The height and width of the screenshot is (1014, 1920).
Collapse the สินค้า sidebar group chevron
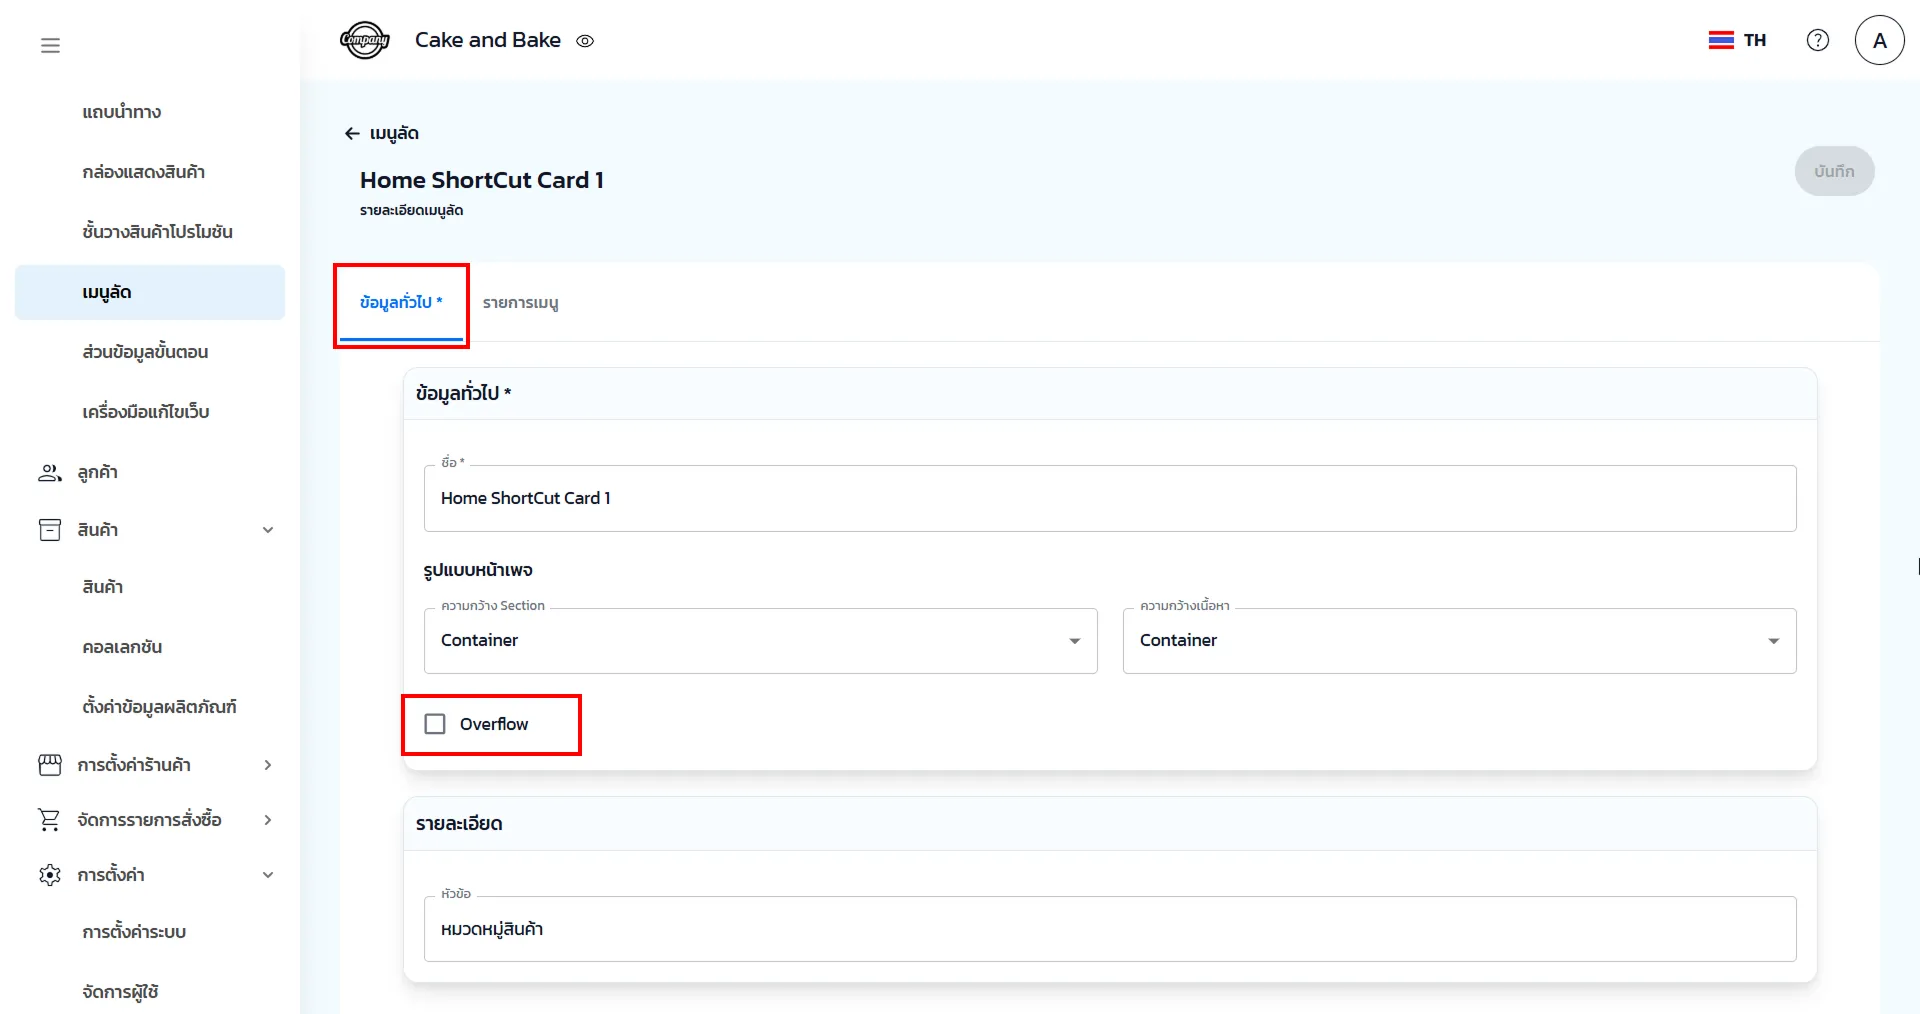[x=268, y=530]
